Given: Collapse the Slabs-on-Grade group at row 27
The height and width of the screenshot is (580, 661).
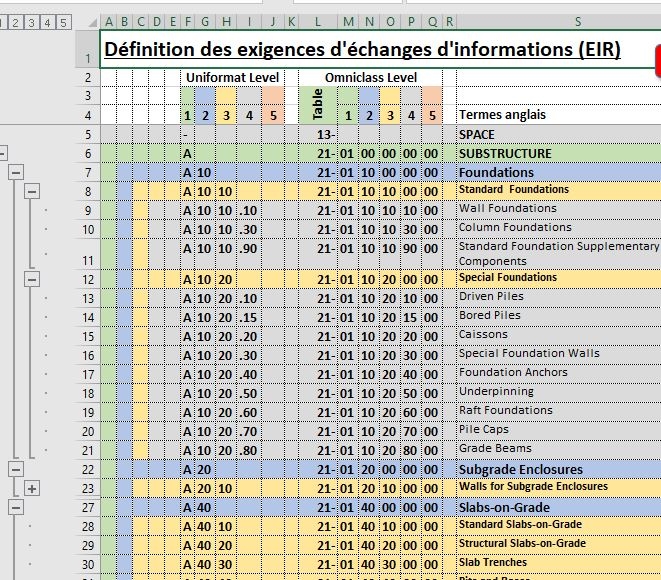Looking at the screenshot, I should [16, 508].
